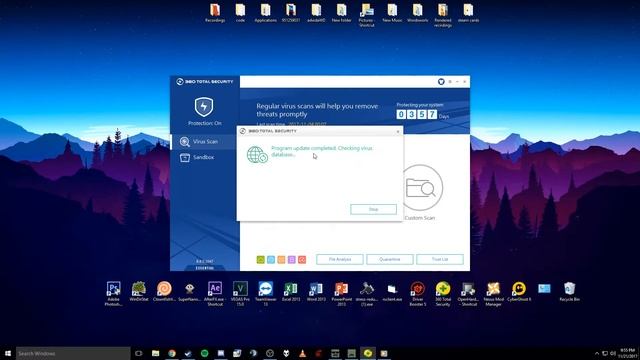Start a Custom Scan
This screenshot has height=360, width=640.
420,188
